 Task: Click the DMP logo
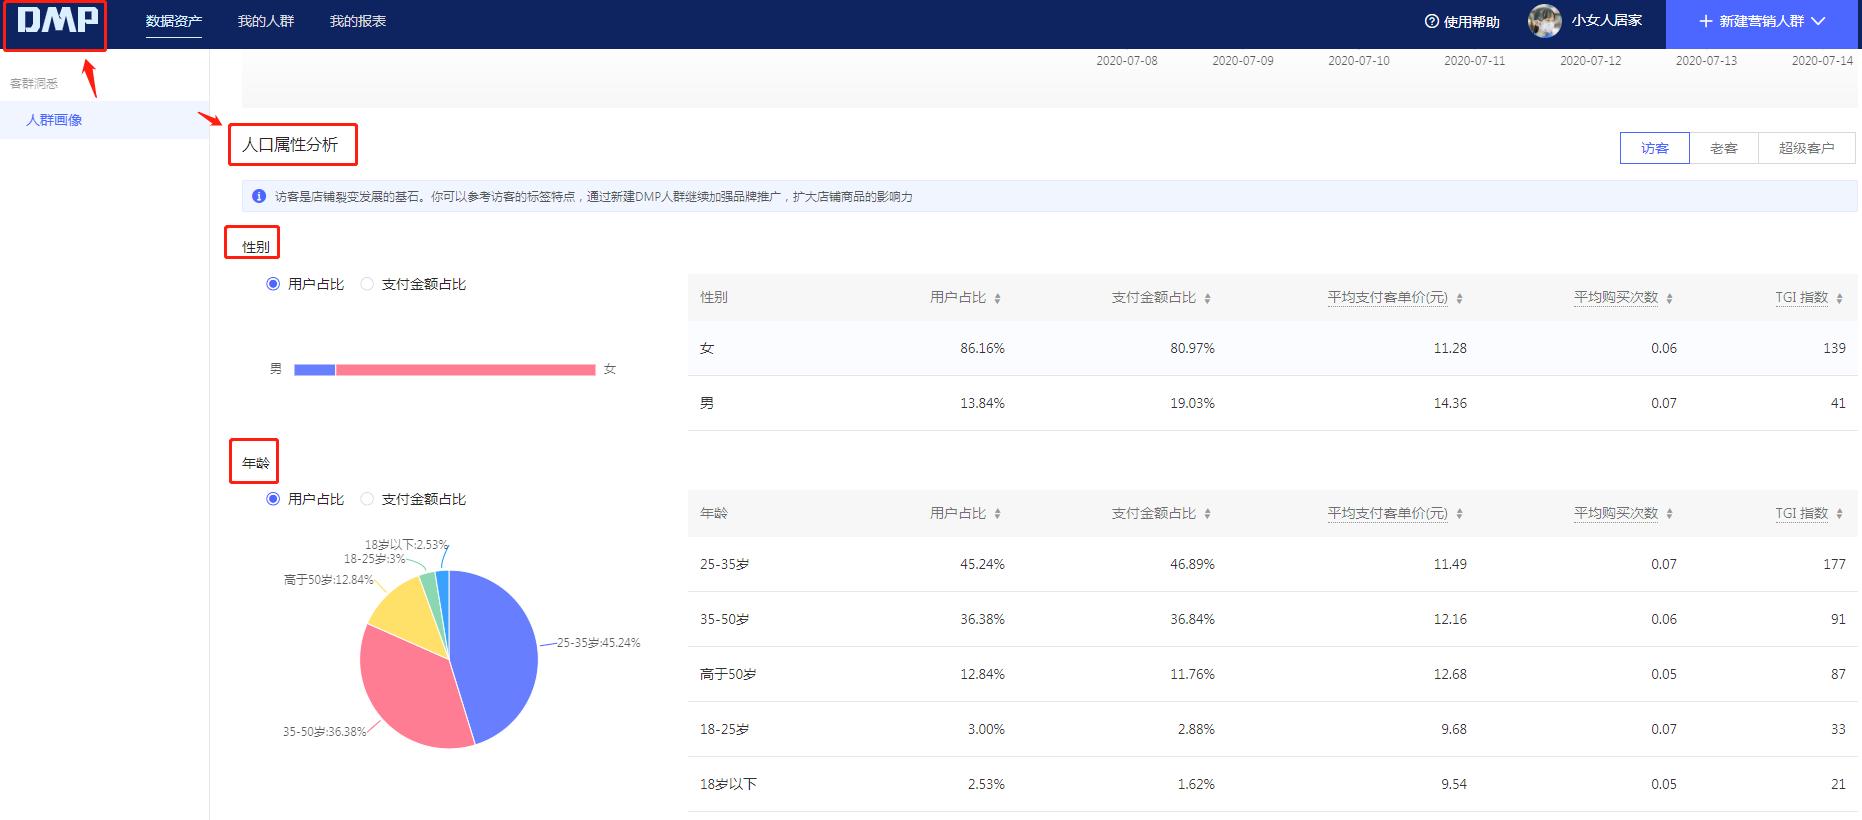point(57,21)
